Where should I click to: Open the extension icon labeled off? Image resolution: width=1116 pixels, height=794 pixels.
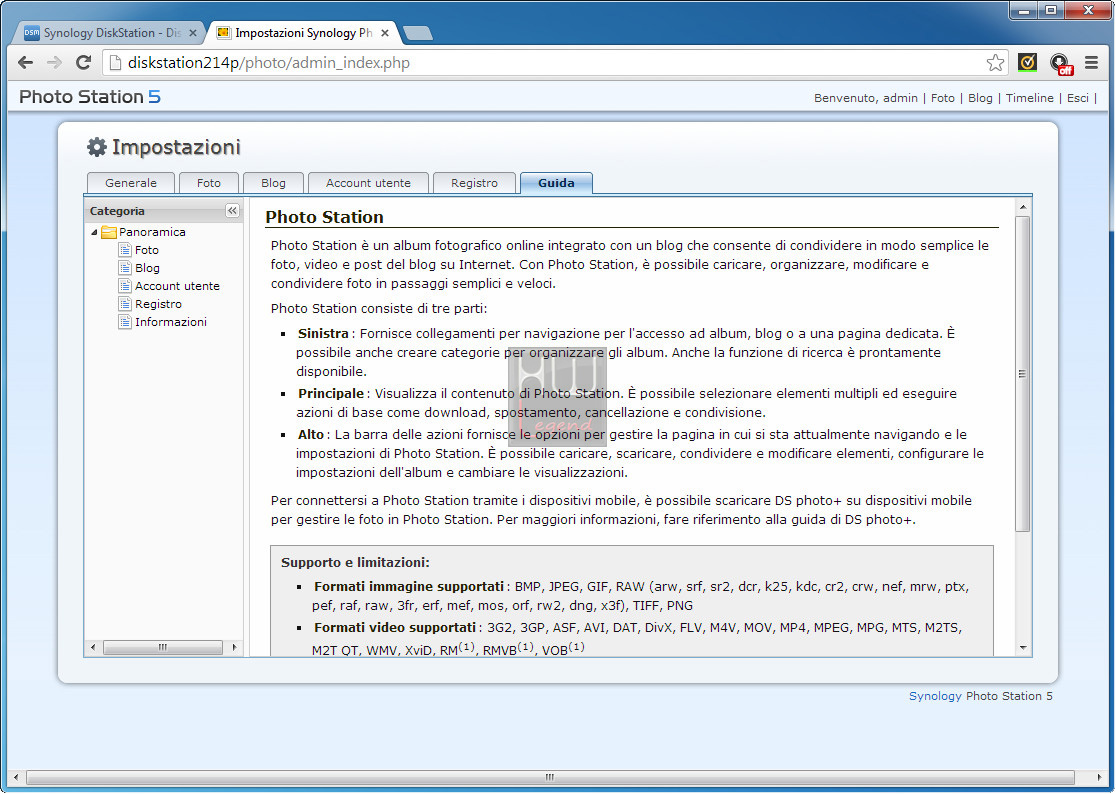1061,63
